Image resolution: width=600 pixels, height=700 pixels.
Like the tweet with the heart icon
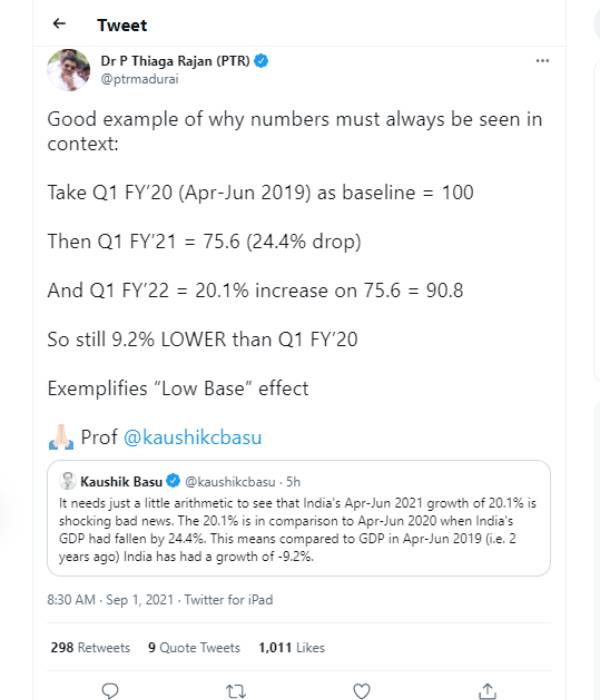tap(361, 689)
